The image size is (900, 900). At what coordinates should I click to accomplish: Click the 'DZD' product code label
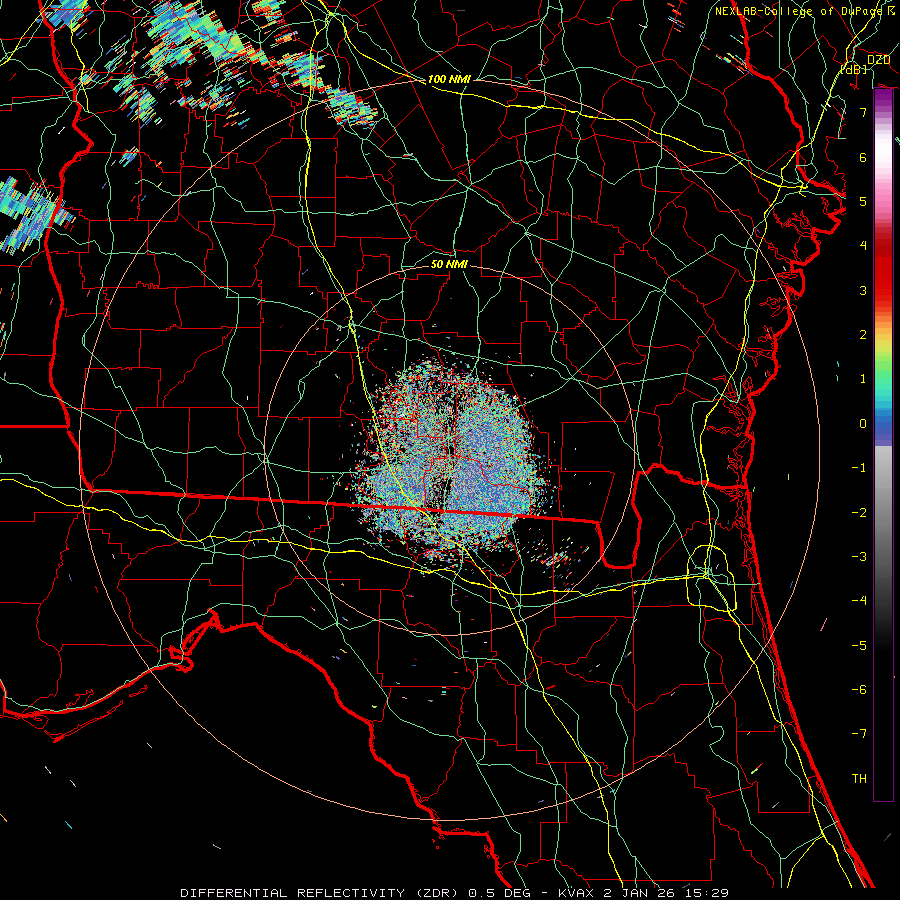[879, 60]
